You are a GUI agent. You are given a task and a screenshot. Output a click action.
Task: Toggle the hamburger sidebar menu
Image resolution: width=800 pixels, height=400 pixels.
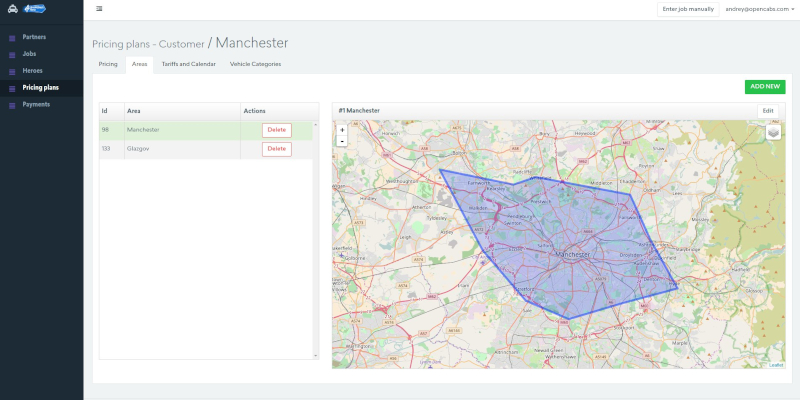(99, 8)
